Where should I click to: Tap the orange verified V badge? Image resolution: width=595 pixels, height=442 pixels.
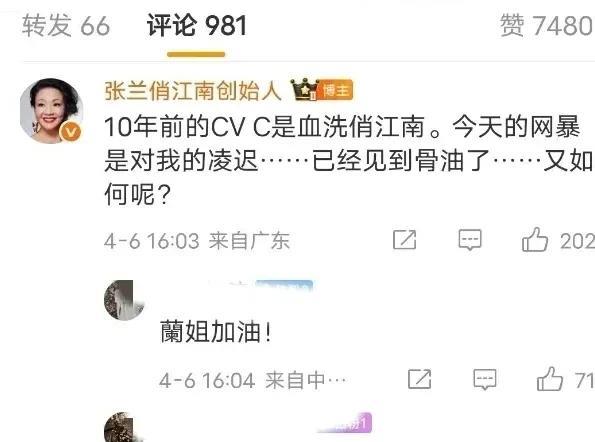pos(71,132)
